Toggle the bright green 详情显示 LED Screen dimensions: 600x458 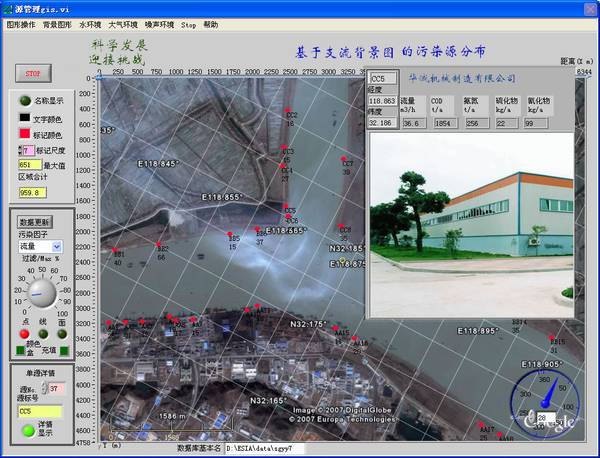[28, 431]
